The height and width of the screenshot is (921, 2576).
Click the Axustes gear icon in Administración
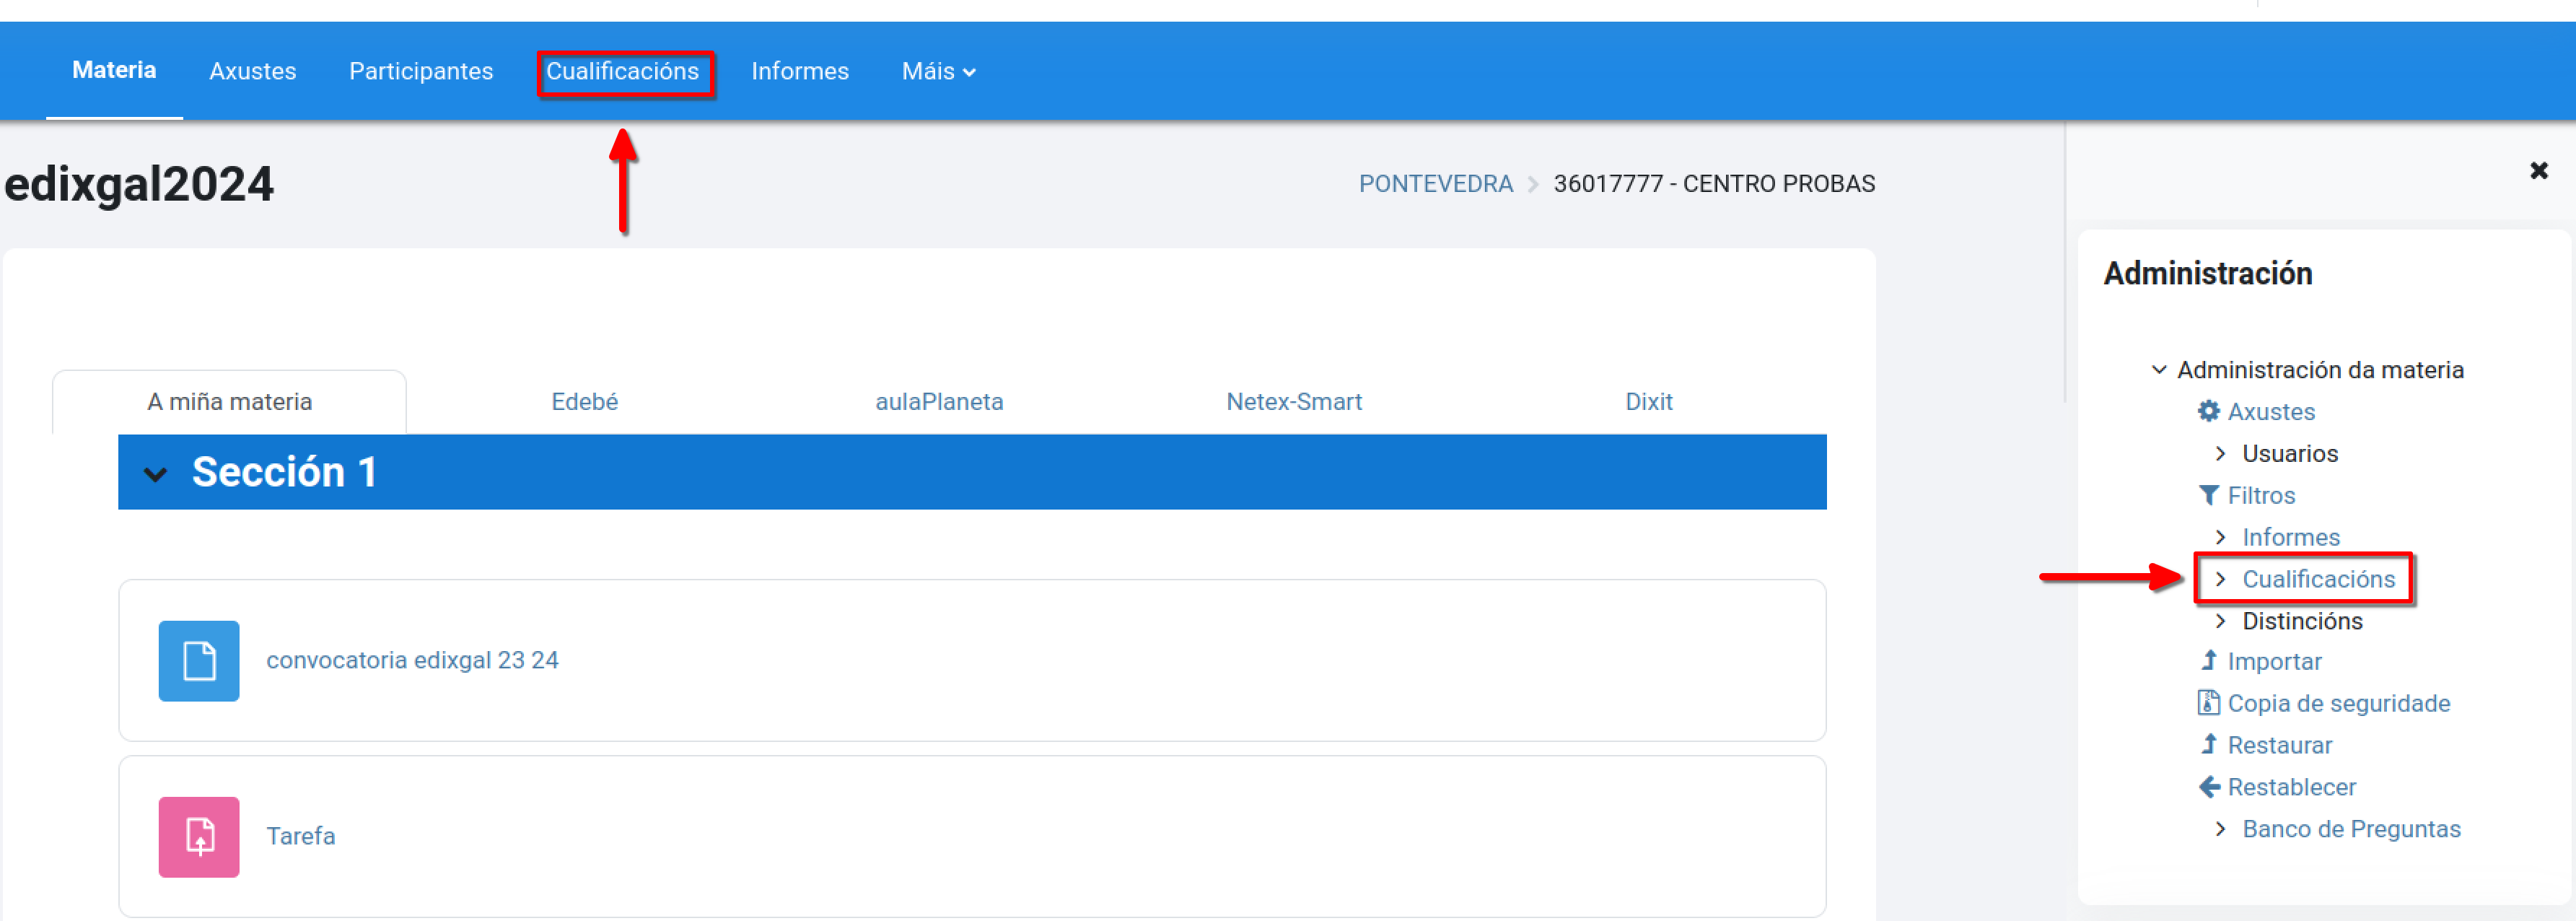(2208, 411)
